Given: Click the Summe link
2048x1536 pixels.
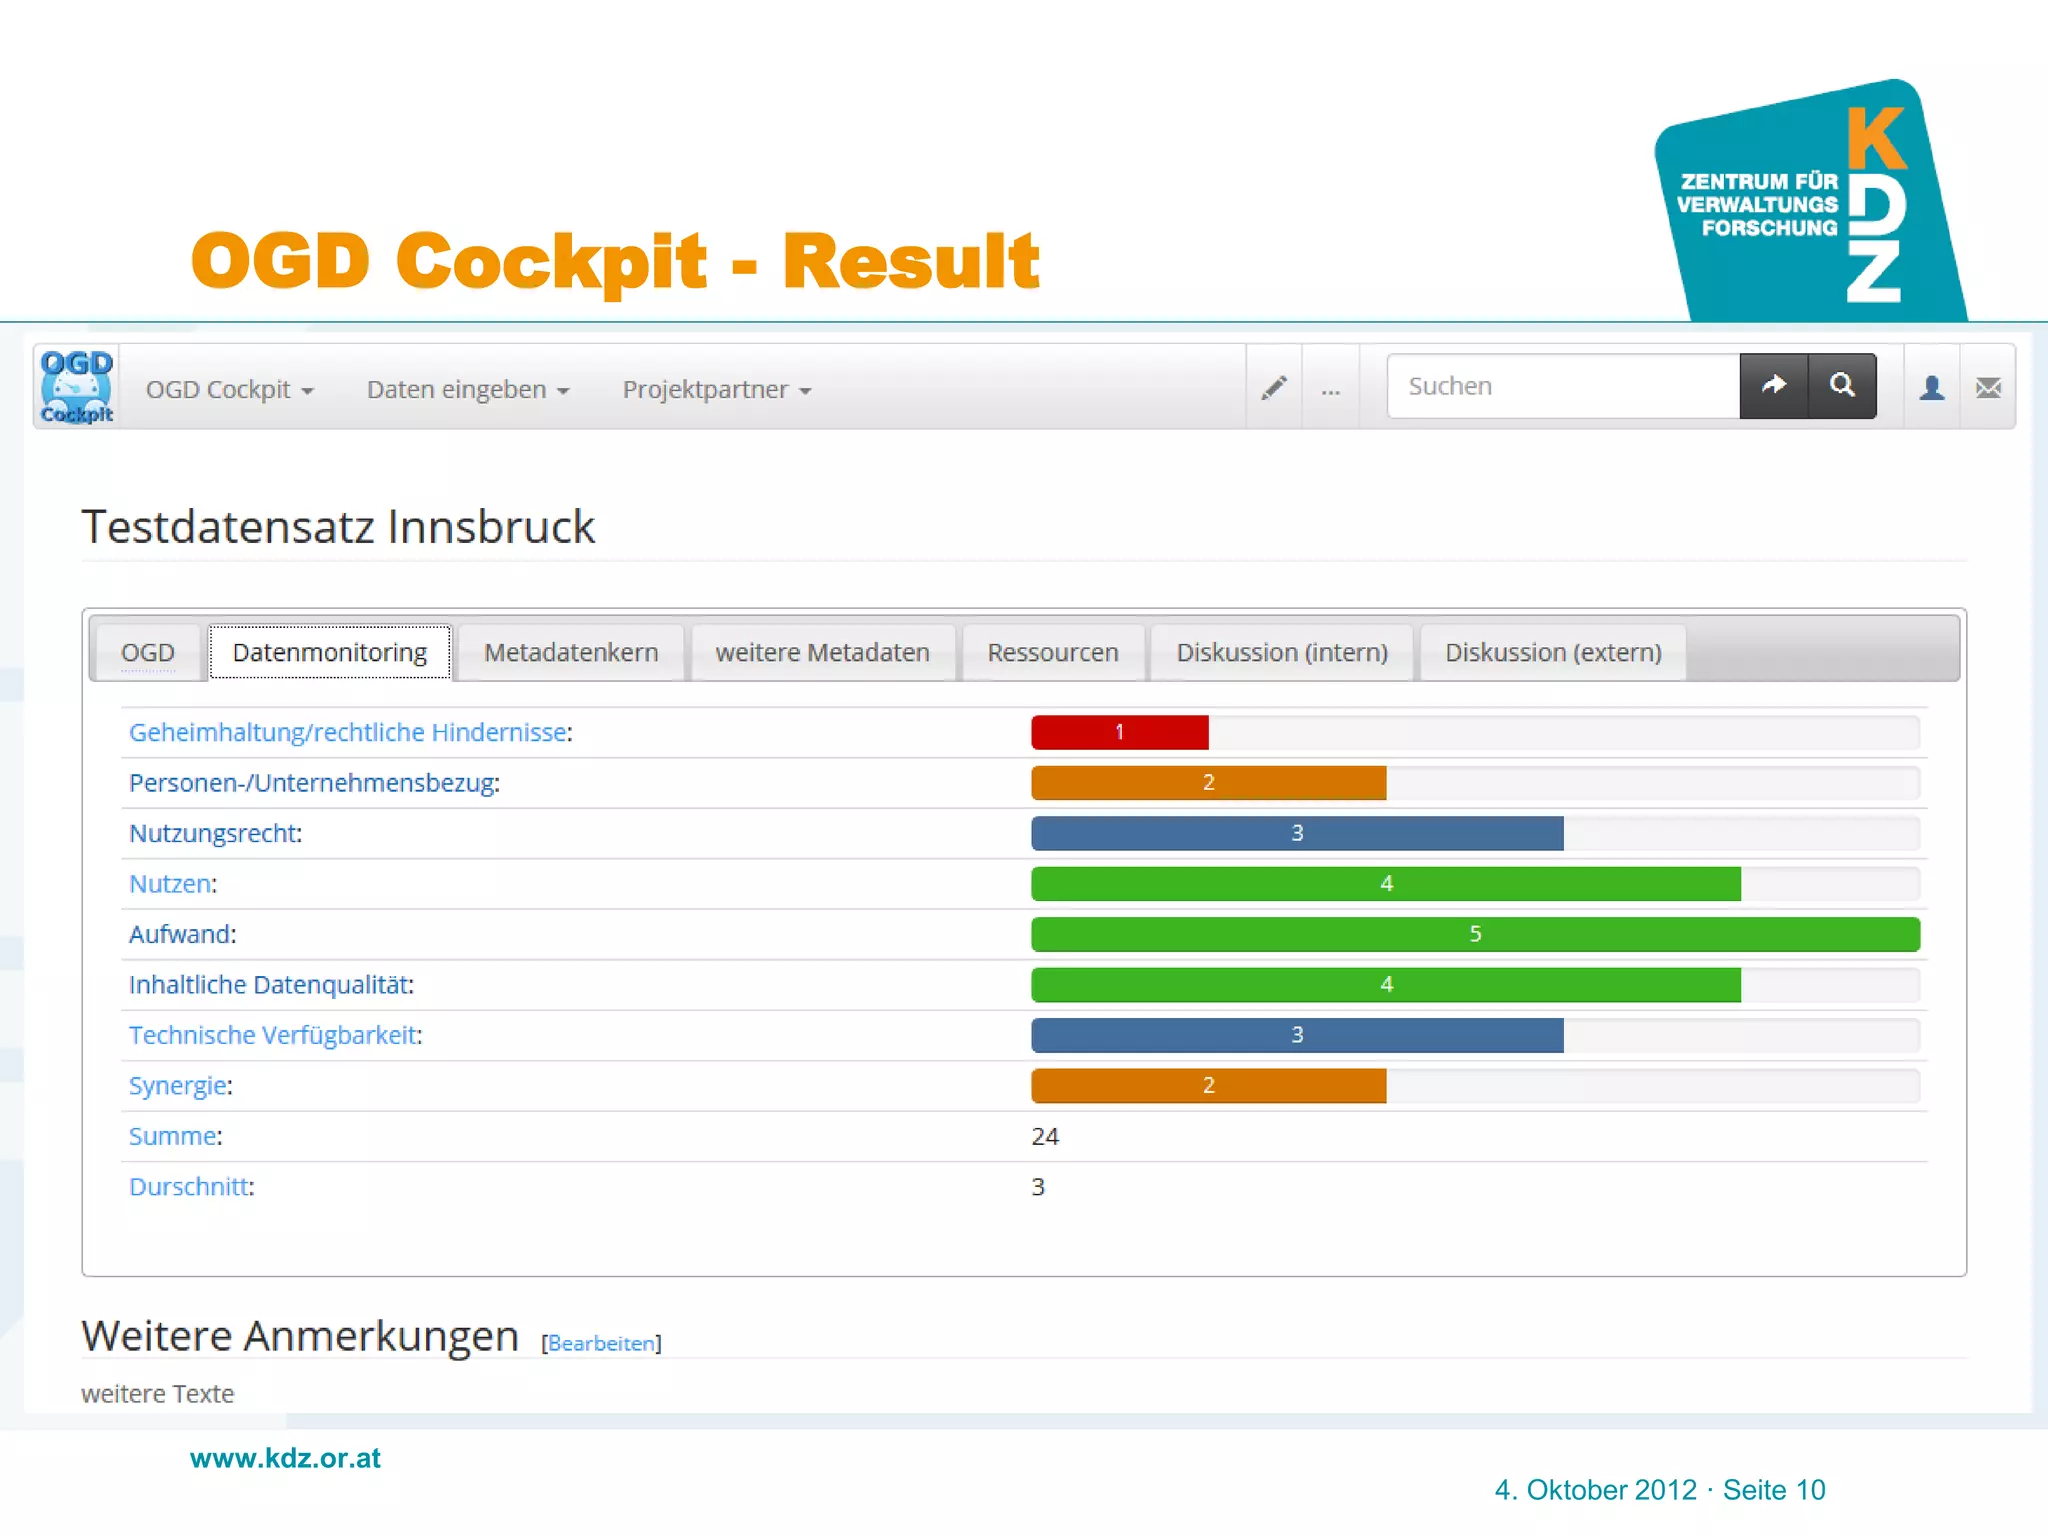Looking at the screenshot, I should [173, 1136].
